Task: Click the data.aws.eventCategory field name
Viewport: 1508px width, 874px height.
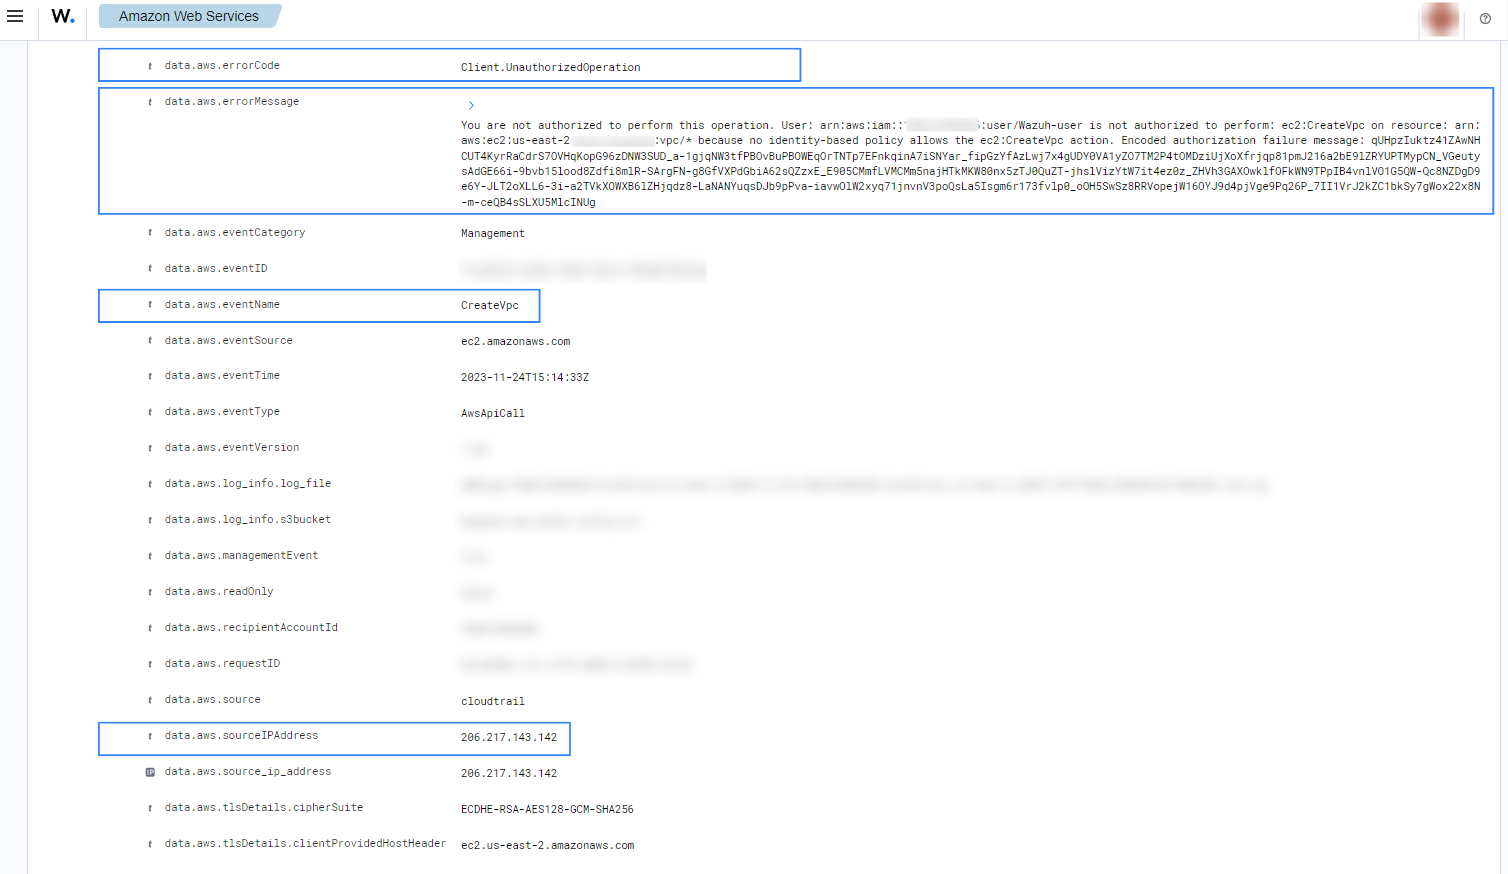Action: (x=235, y=233)
